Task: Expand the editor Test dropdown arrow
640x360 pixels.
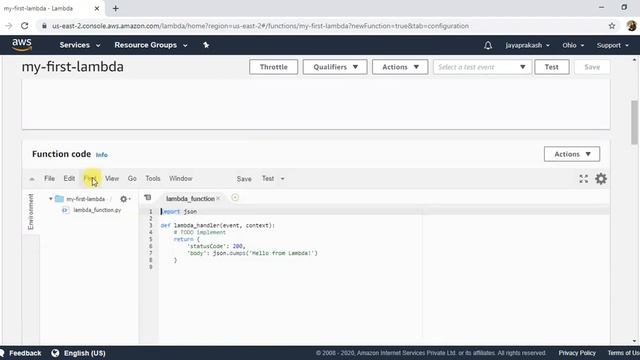Action: (x=282, y=179)
